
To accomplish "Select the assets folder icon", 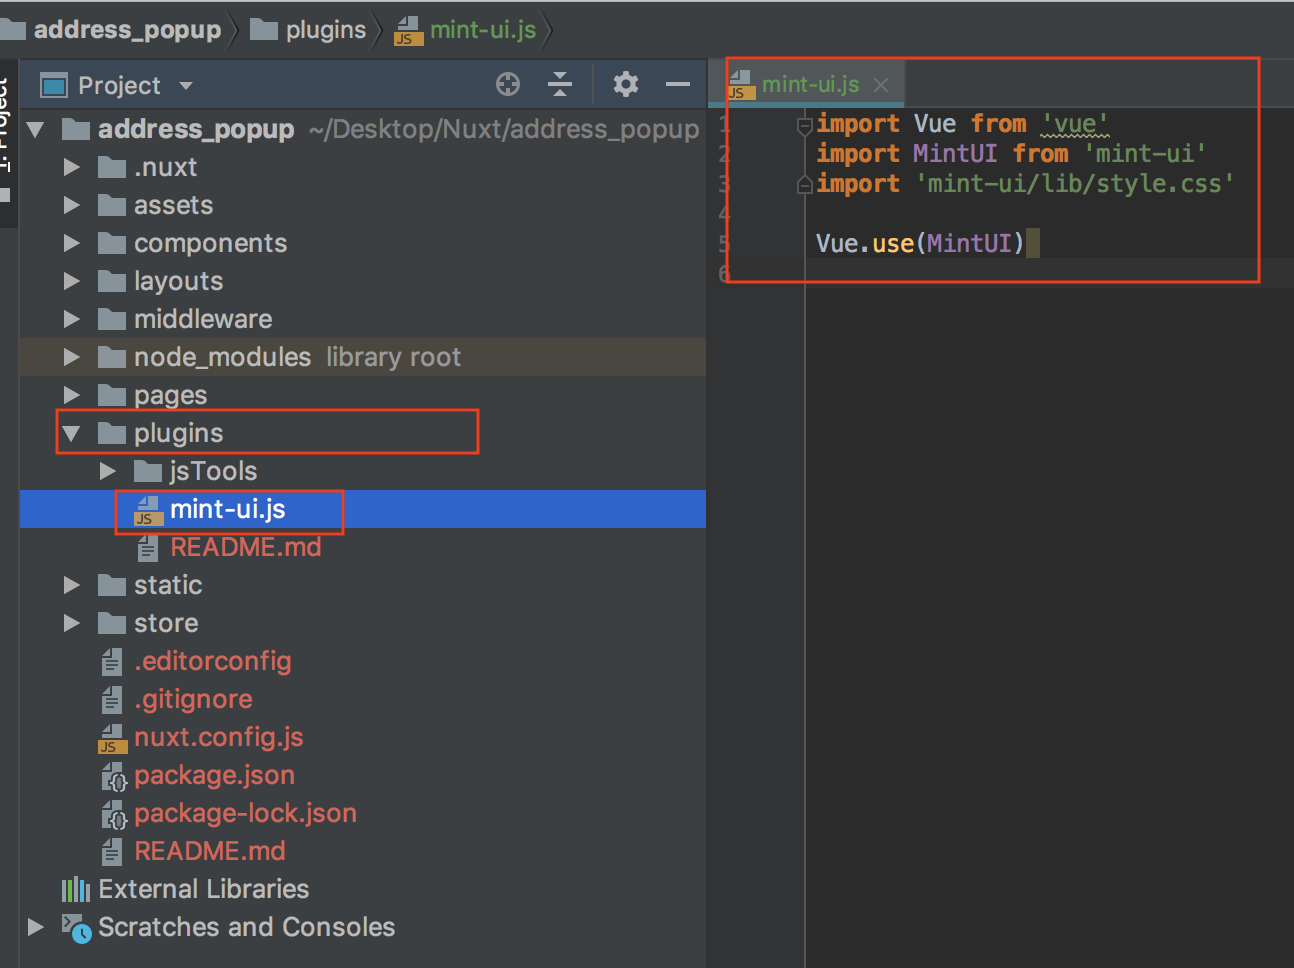I will pos(112,205).
